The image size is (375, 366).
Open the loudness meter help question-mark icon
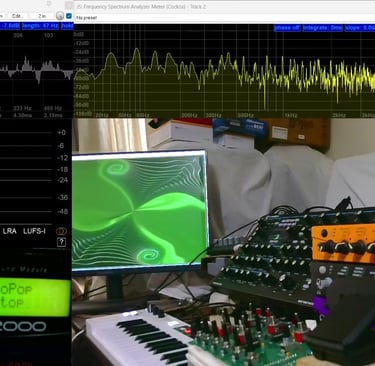[61, 242]
